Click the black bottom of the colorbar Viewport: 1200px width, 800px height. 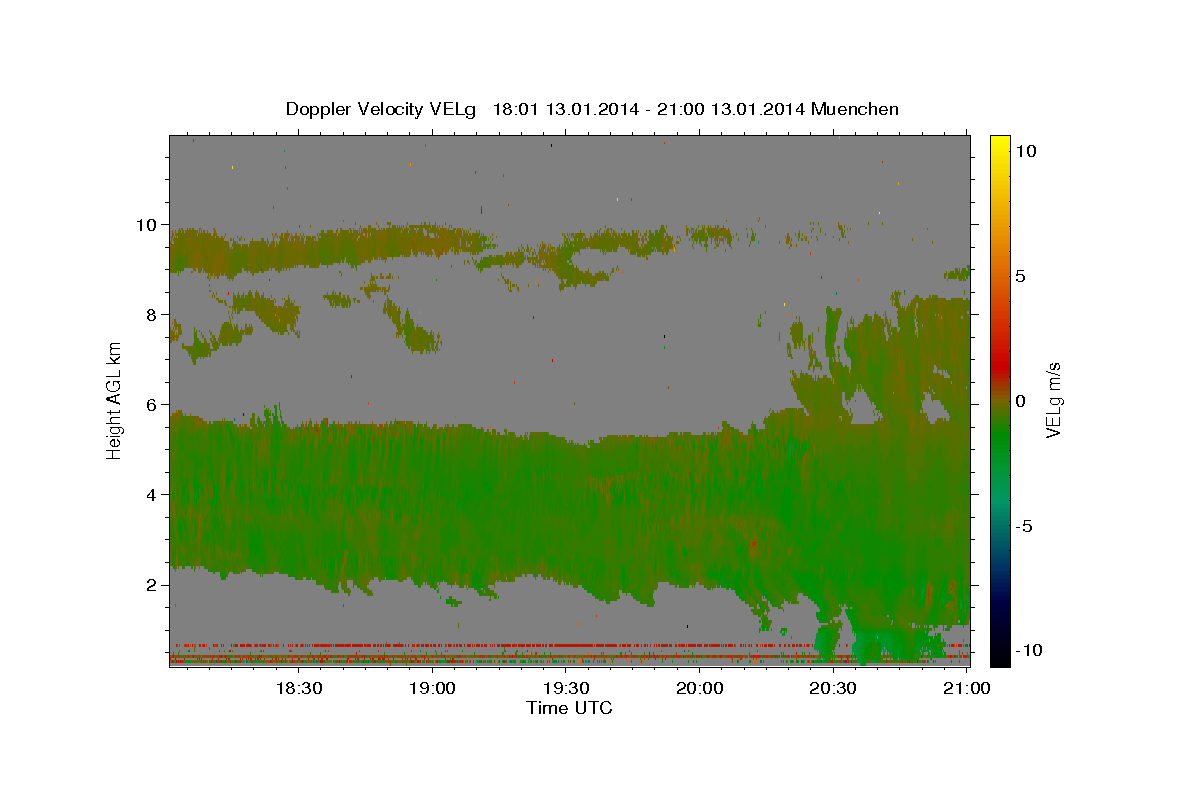click(x=999, y=655)
